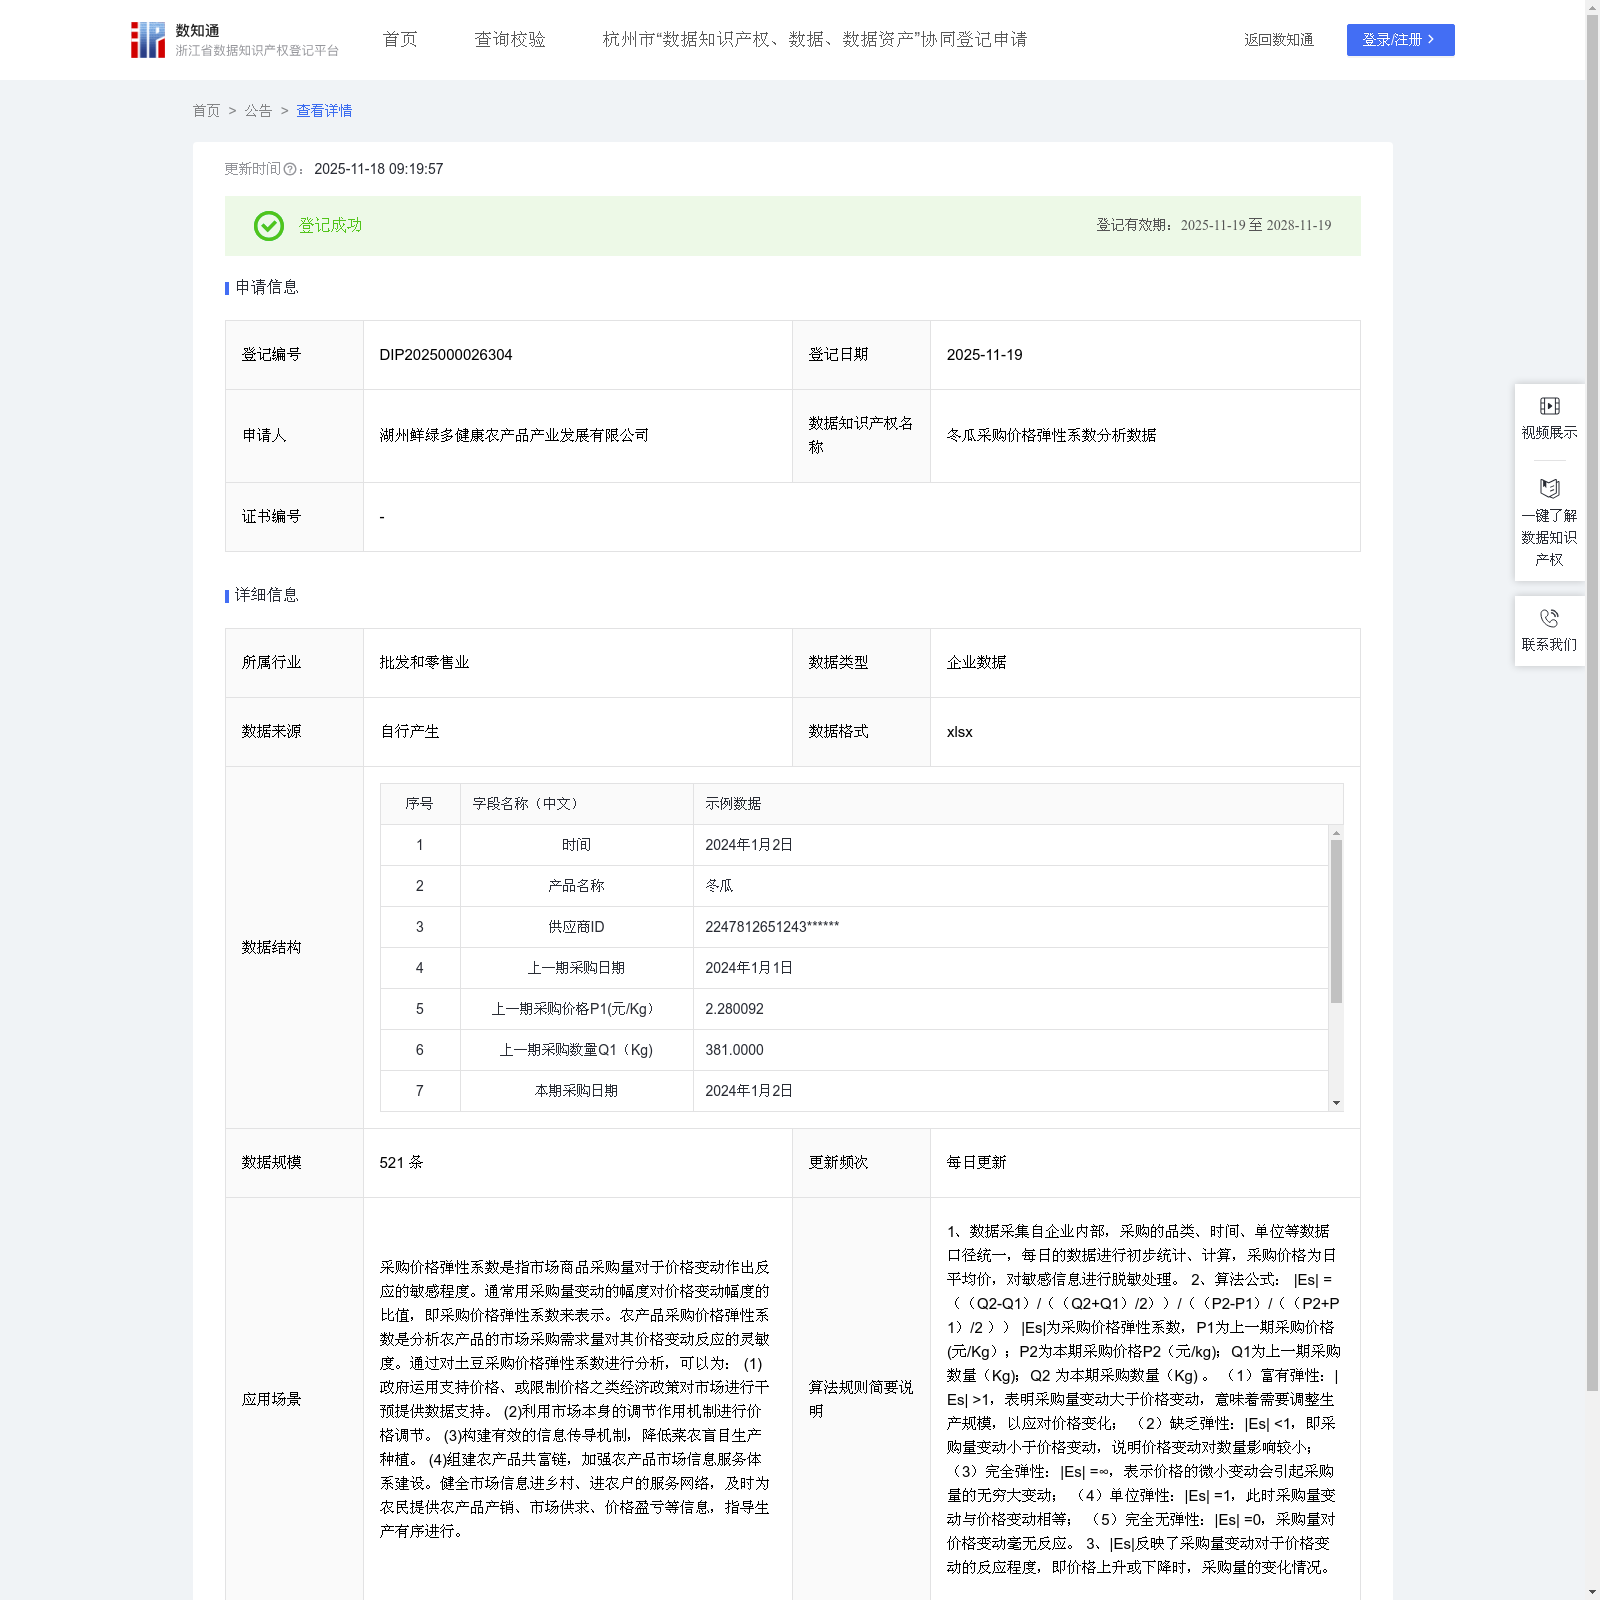Open the 查询校验 navigation menu item
1600x1600 pixels.
[510, 40]
